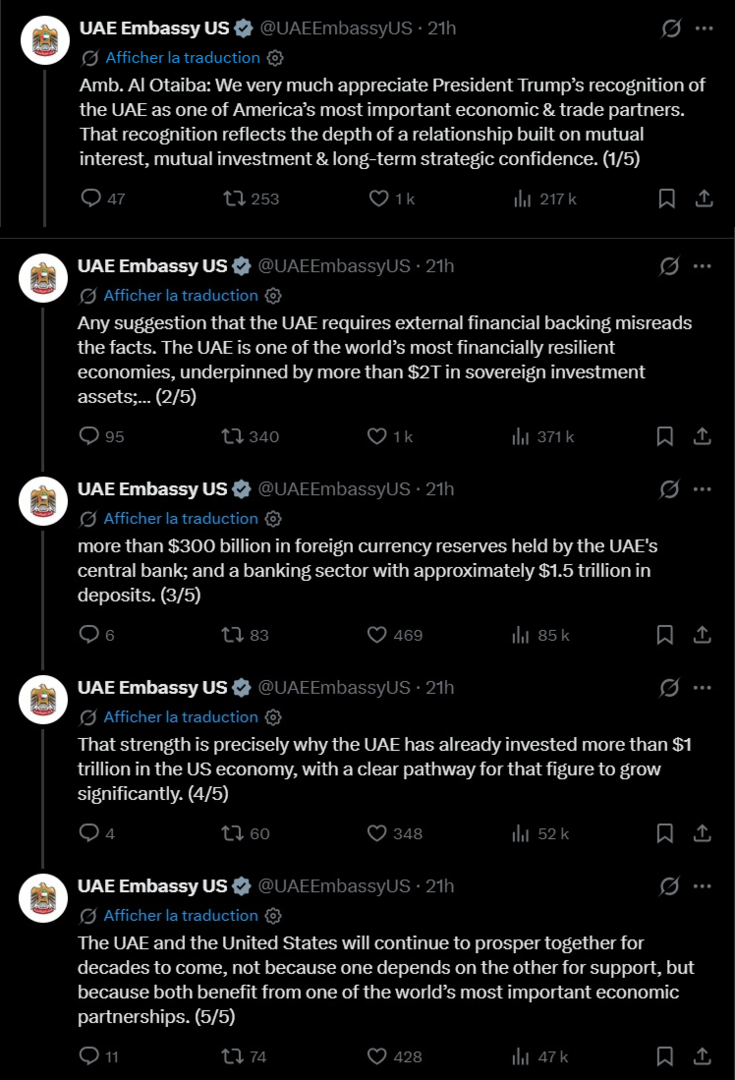Like the (5/5) tweet with 428 likes

[x=377, y=1056]
